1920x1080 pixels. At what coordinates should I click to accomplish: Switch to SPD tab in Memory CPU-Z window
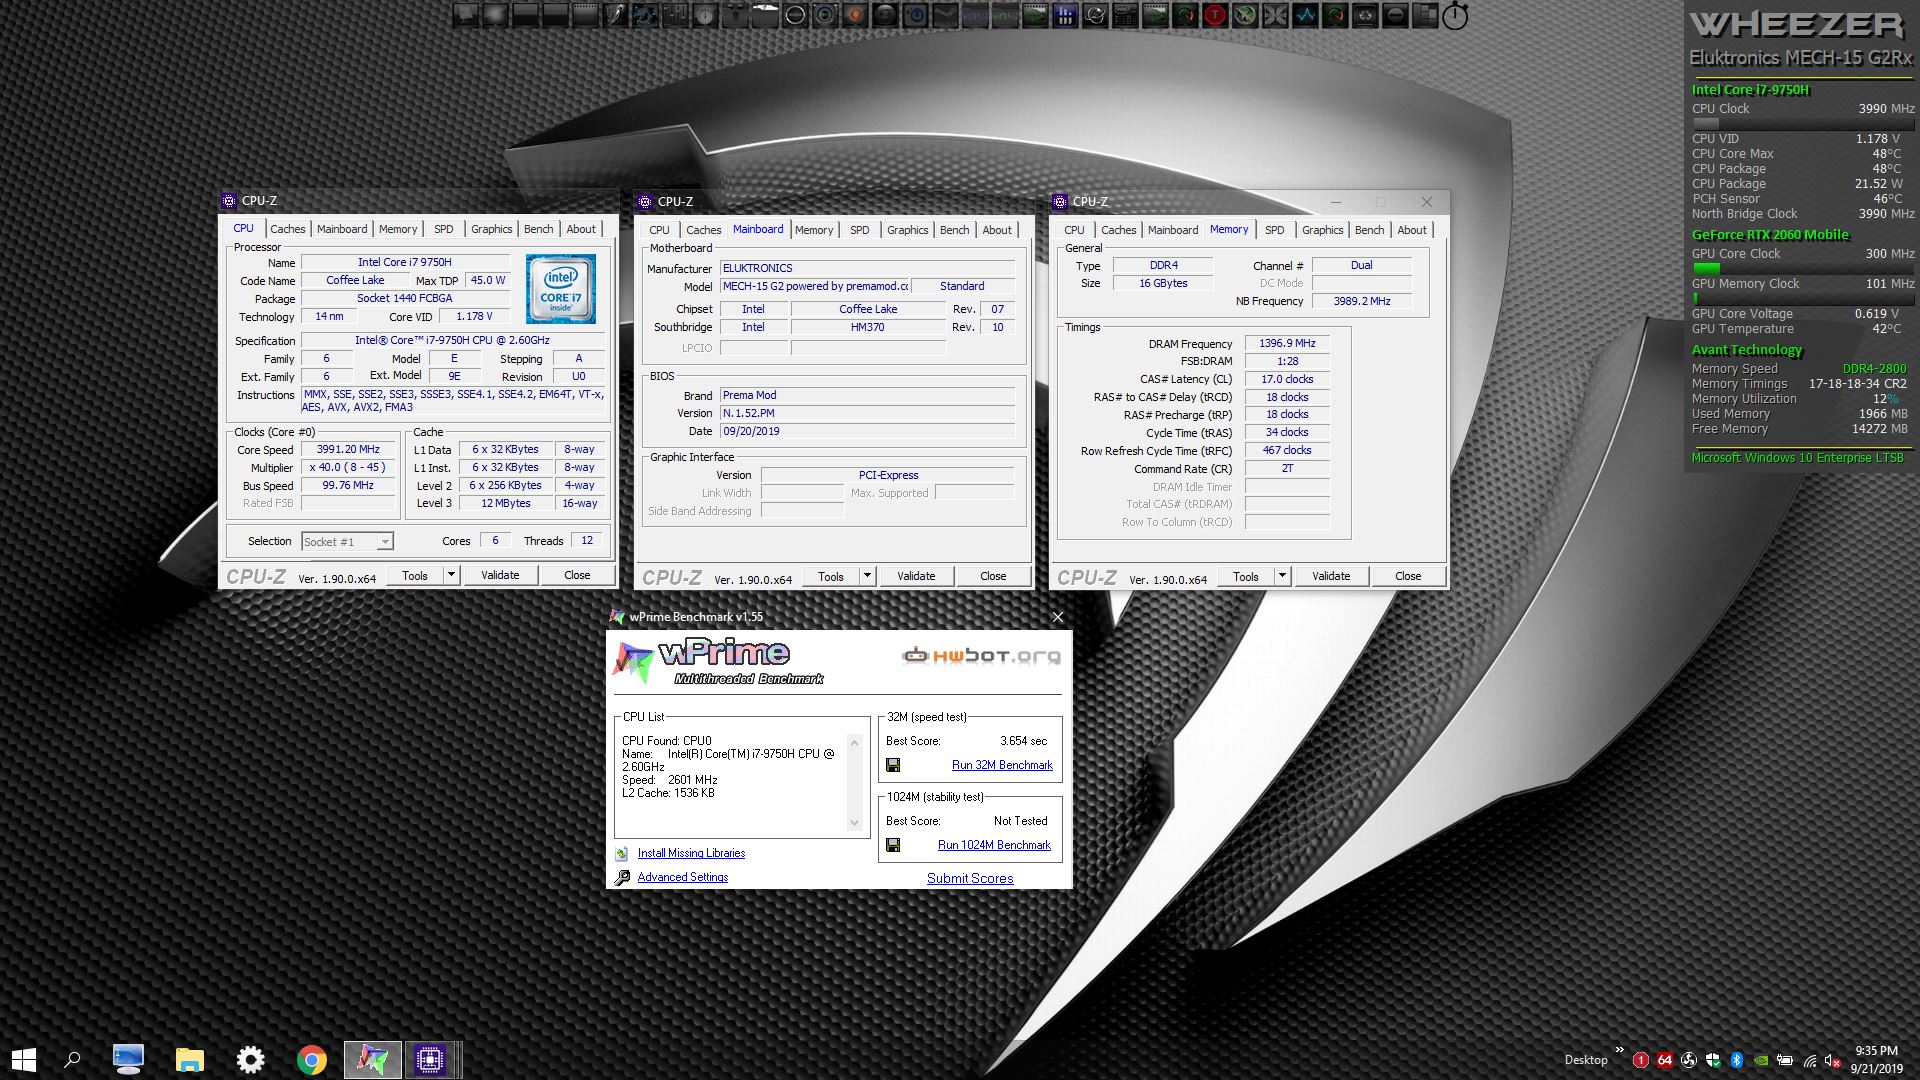pyautogui.click(x=1274, y=230)
